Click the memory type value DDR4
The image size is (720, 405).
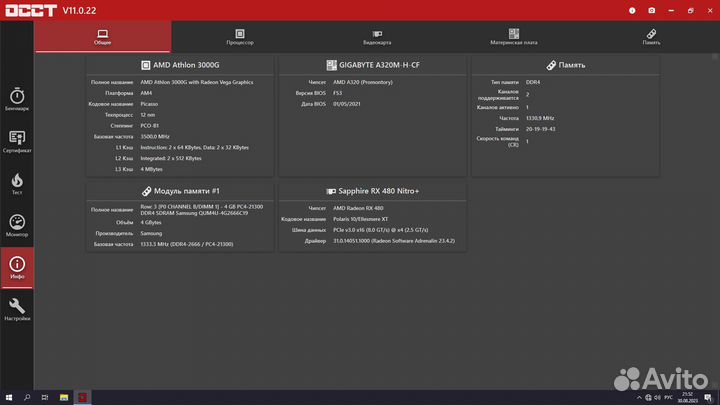click(x=533, y=82)
